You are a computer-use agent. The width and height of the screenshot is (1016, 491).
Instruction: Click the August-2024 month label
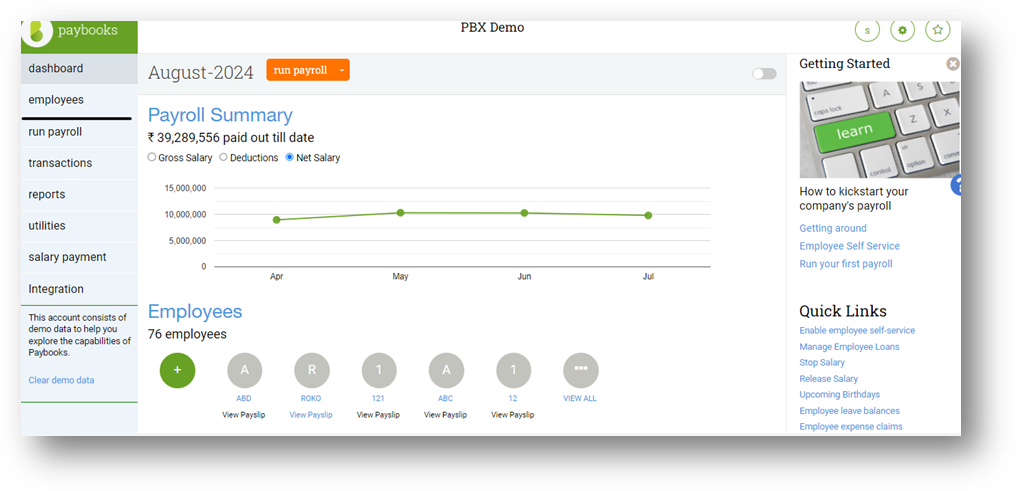(x=201, y=73)
